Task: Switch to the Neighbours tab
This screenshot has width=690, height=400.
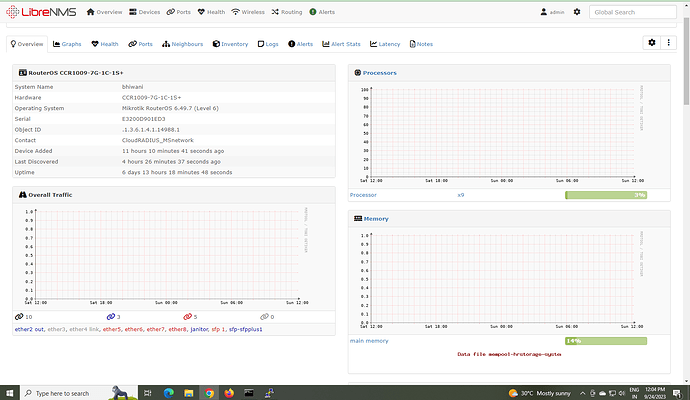Action: [183, 44]
